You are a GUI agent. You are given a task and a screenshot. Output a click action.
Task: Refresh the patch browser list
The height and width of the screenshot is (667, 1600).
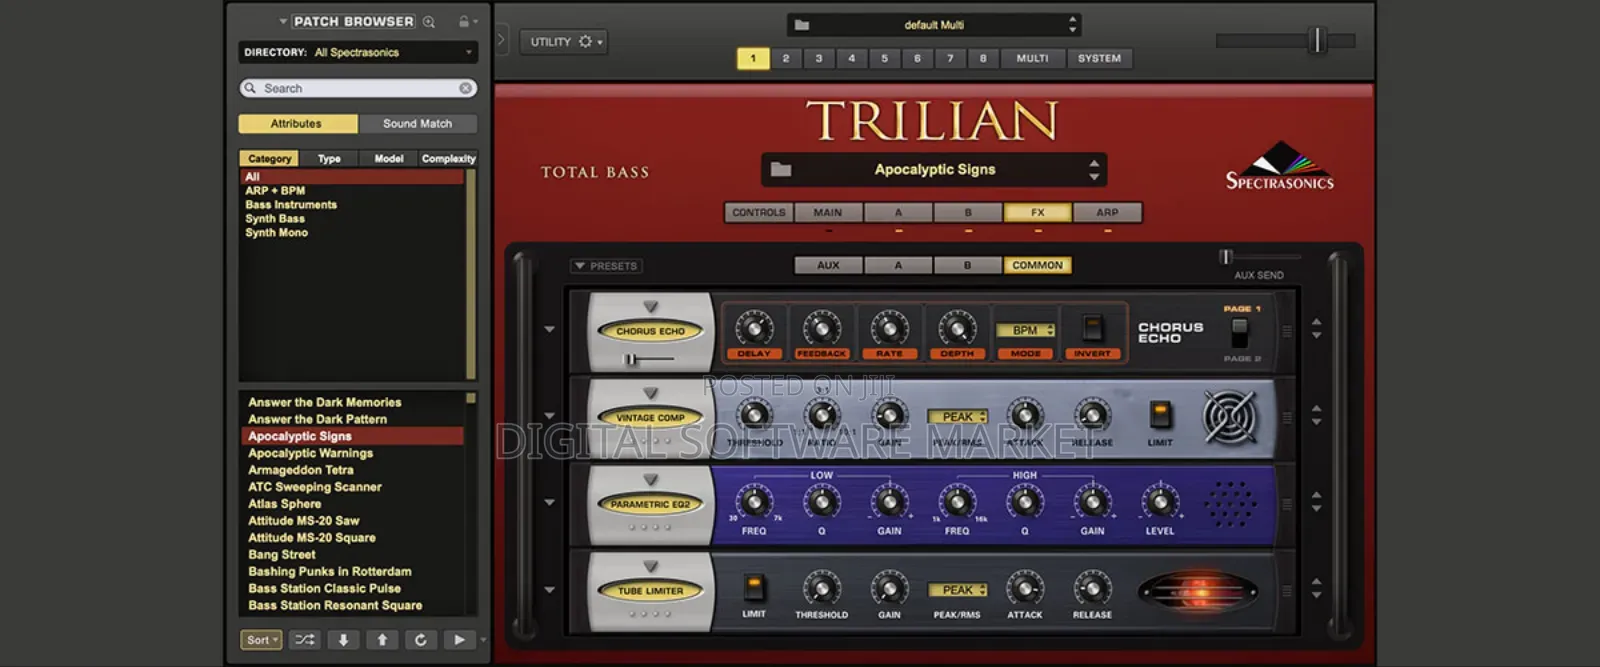420,640
